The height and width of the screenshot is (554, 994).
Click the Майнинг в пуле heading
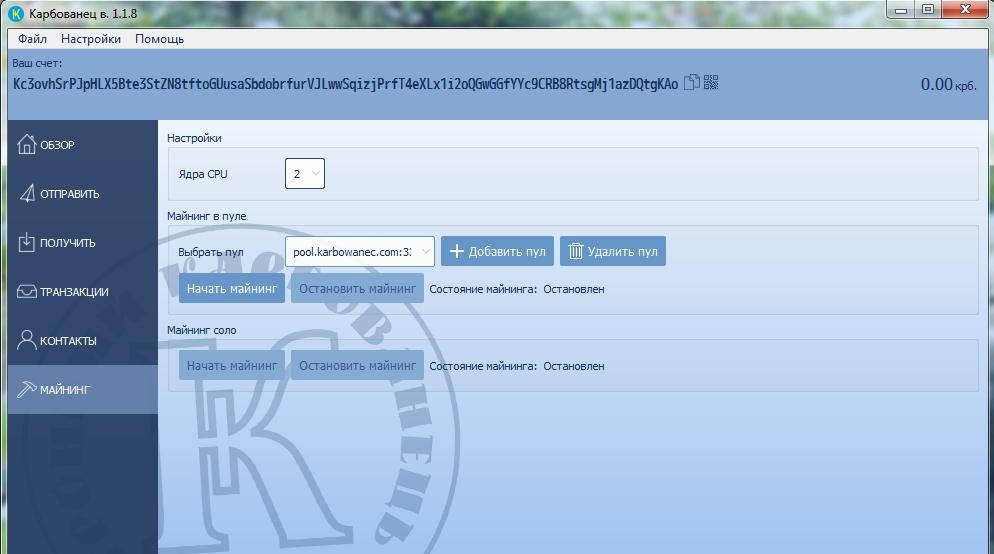(x=207, y=216)
